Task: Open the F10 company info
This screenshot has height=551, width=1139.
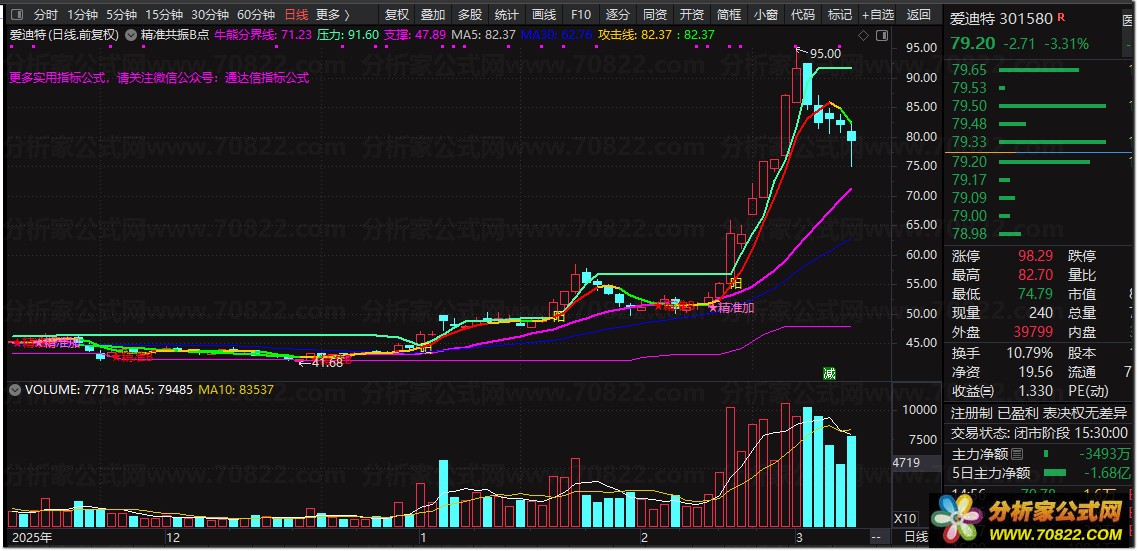Action: click(580, 15)
